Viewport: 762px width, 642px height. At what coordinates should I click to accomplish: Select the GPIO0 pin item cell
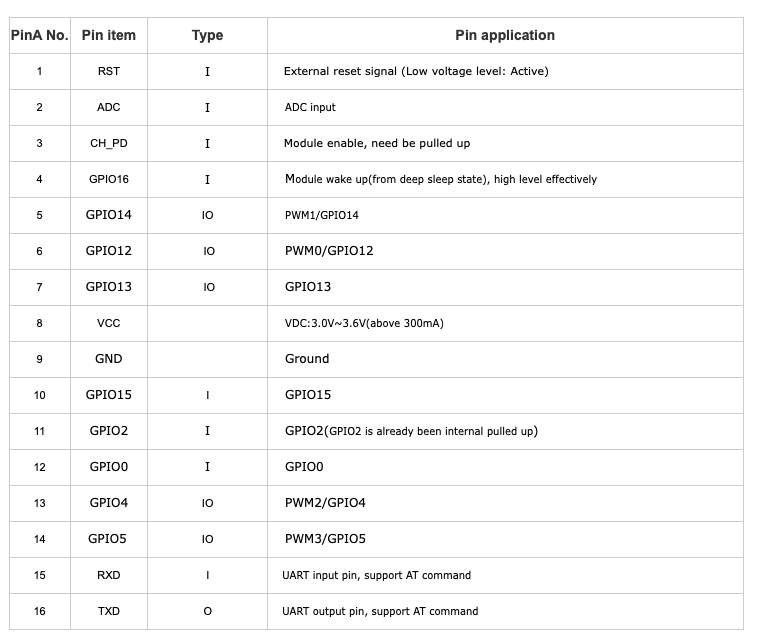(x=108, y=467)
